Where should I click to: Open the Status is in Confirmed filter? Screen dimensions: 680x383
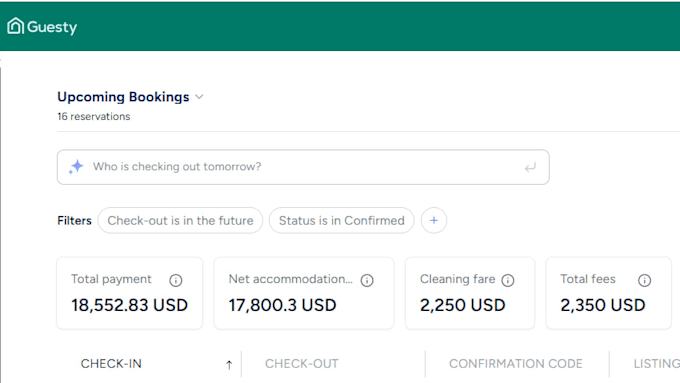click(x=342, y=220)
